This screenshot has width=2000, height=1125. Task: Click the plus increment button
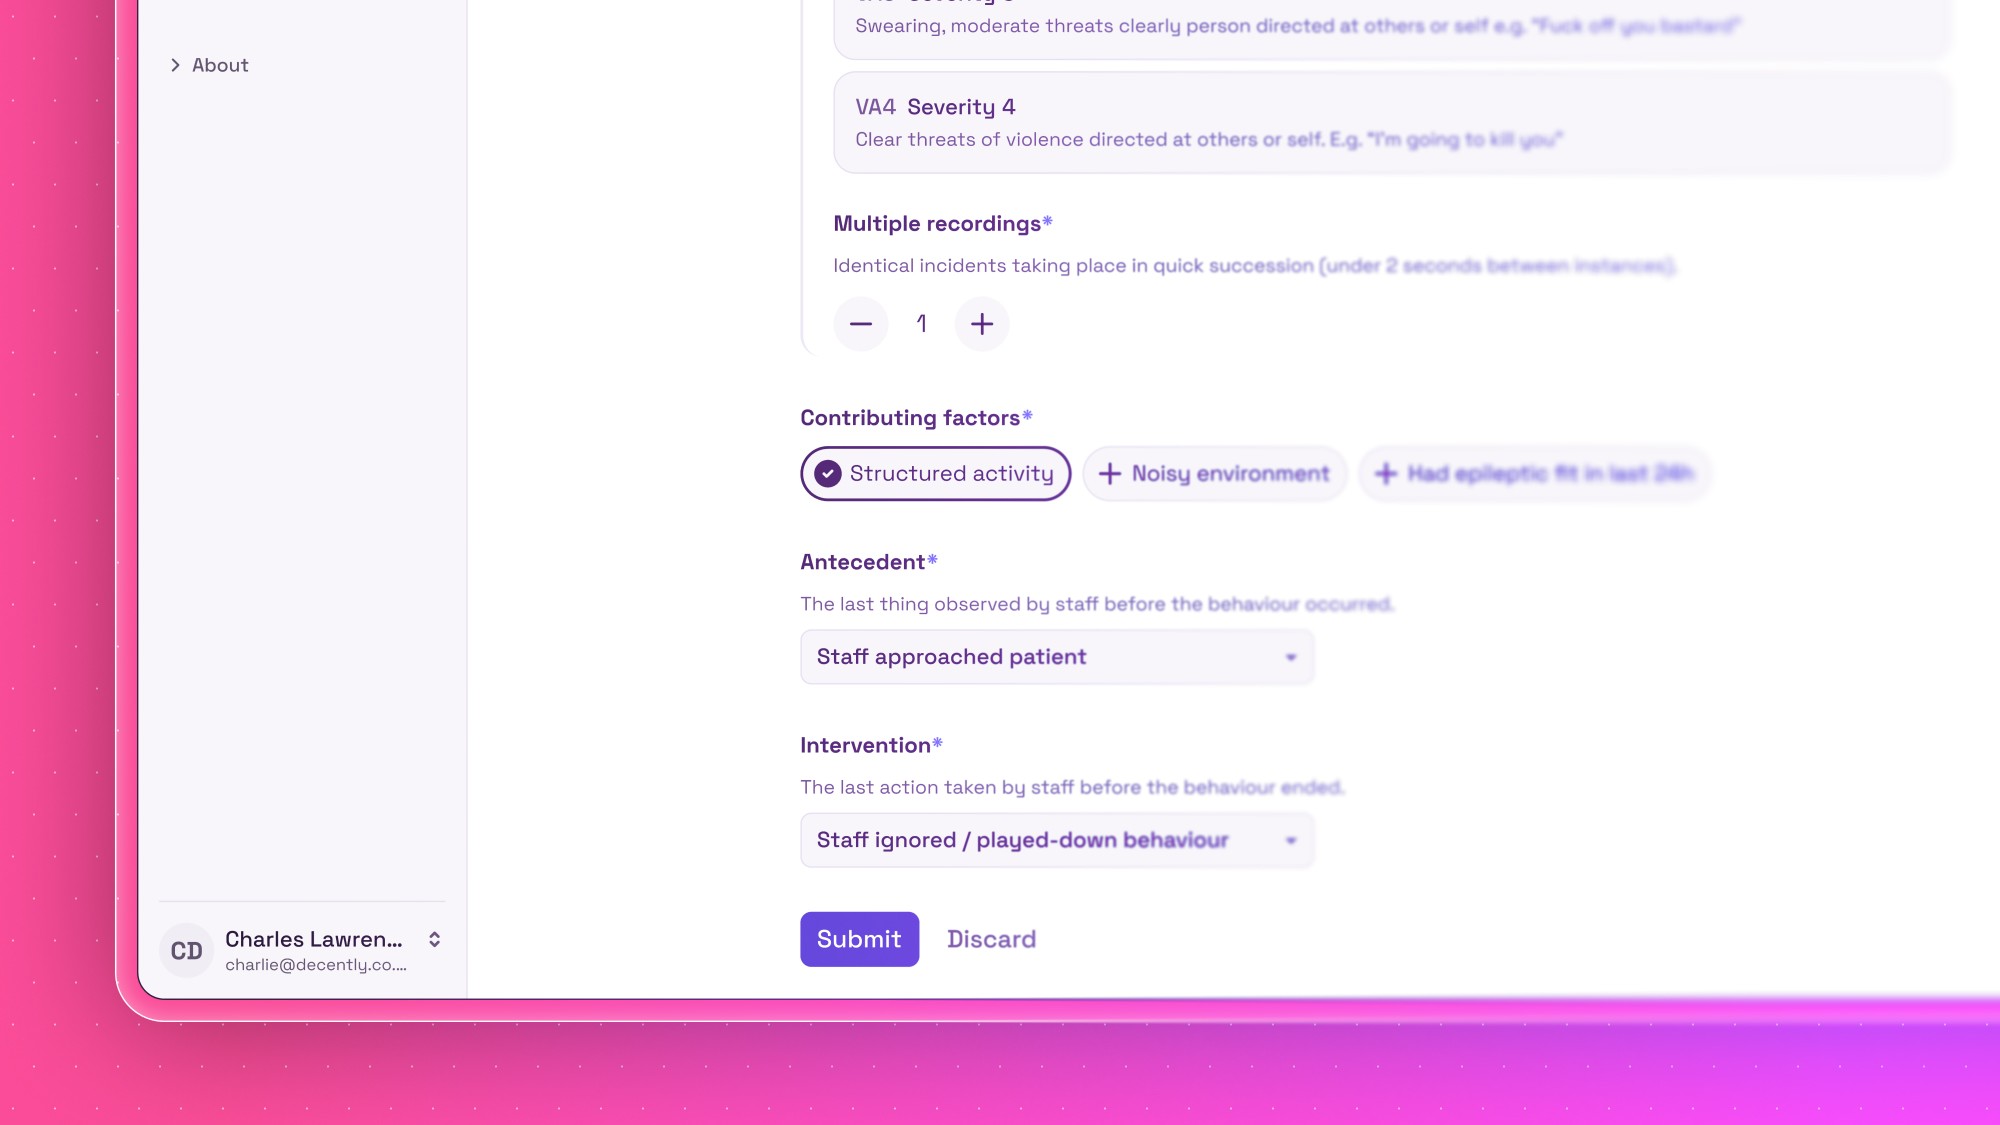[981, 324]
